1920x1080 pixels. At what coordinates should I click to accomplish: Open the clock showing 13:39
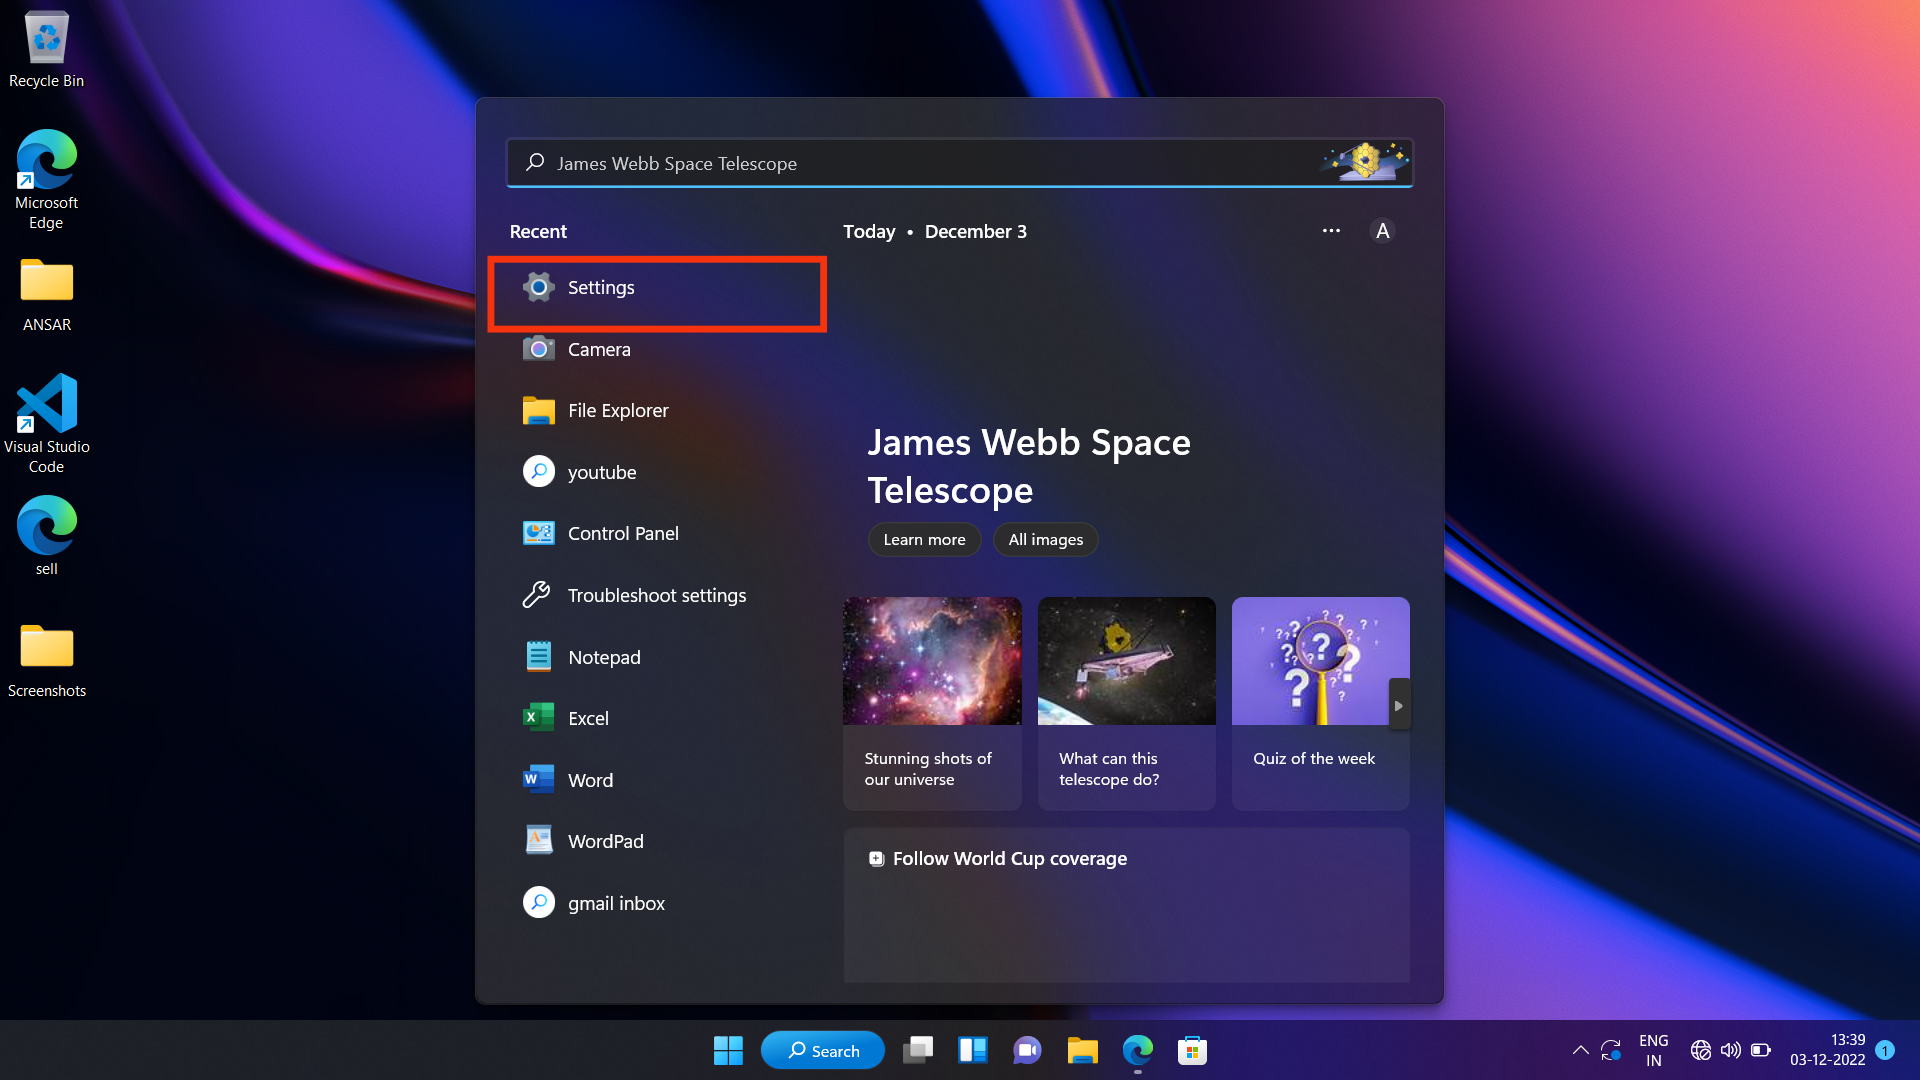(x=1828, y=1050)
